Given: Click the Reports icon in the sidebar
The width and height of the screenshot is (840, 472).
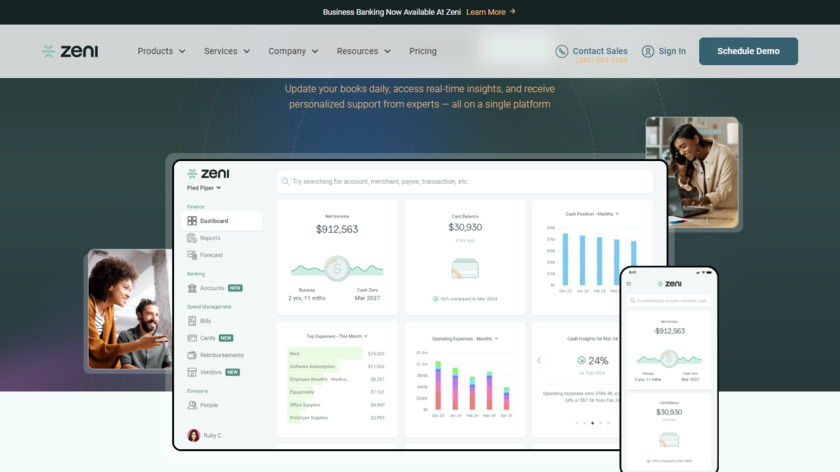Looking at the screenshot, I should pyautogui.click(x=192, y=238).
